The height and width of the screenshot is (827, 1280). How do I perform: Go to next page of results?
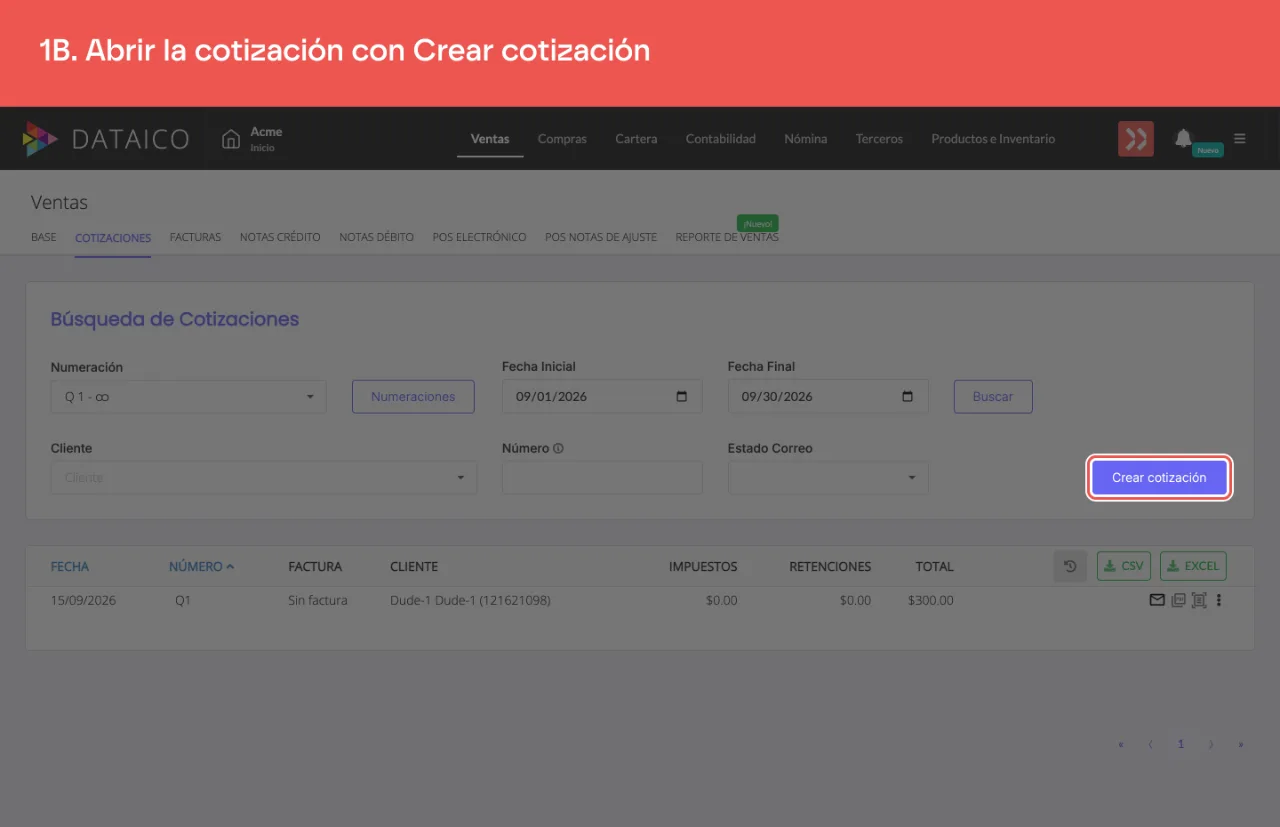[1211, 744]
